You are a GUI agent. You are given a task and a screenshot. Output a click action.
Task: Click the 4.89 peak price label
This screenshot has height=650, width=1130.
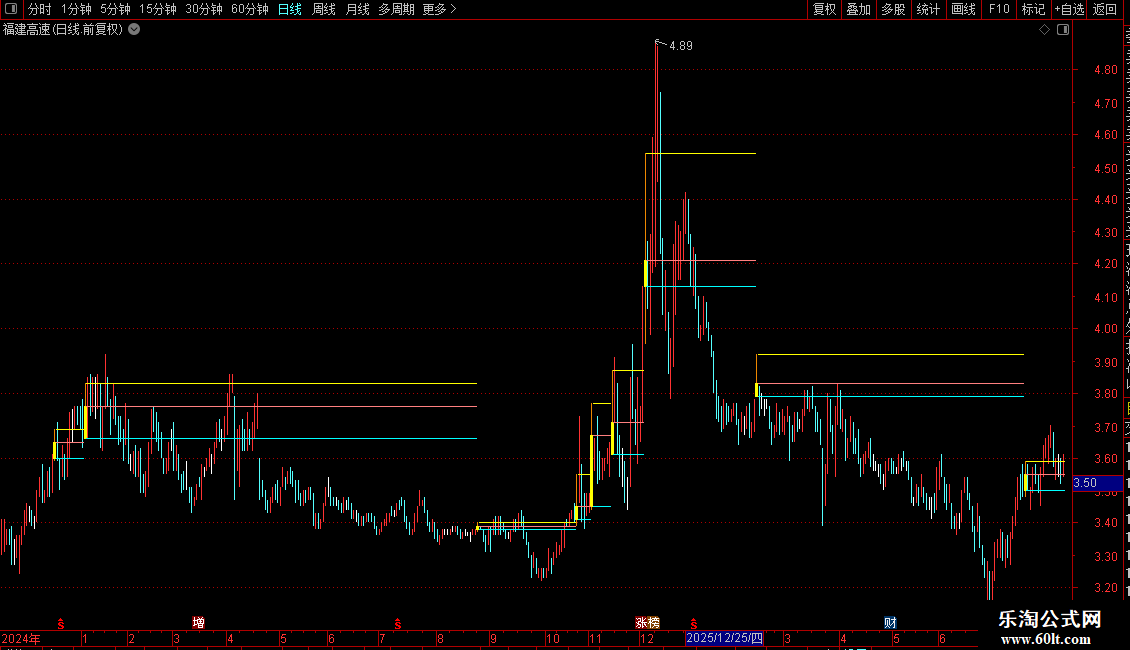coord(680,45)
